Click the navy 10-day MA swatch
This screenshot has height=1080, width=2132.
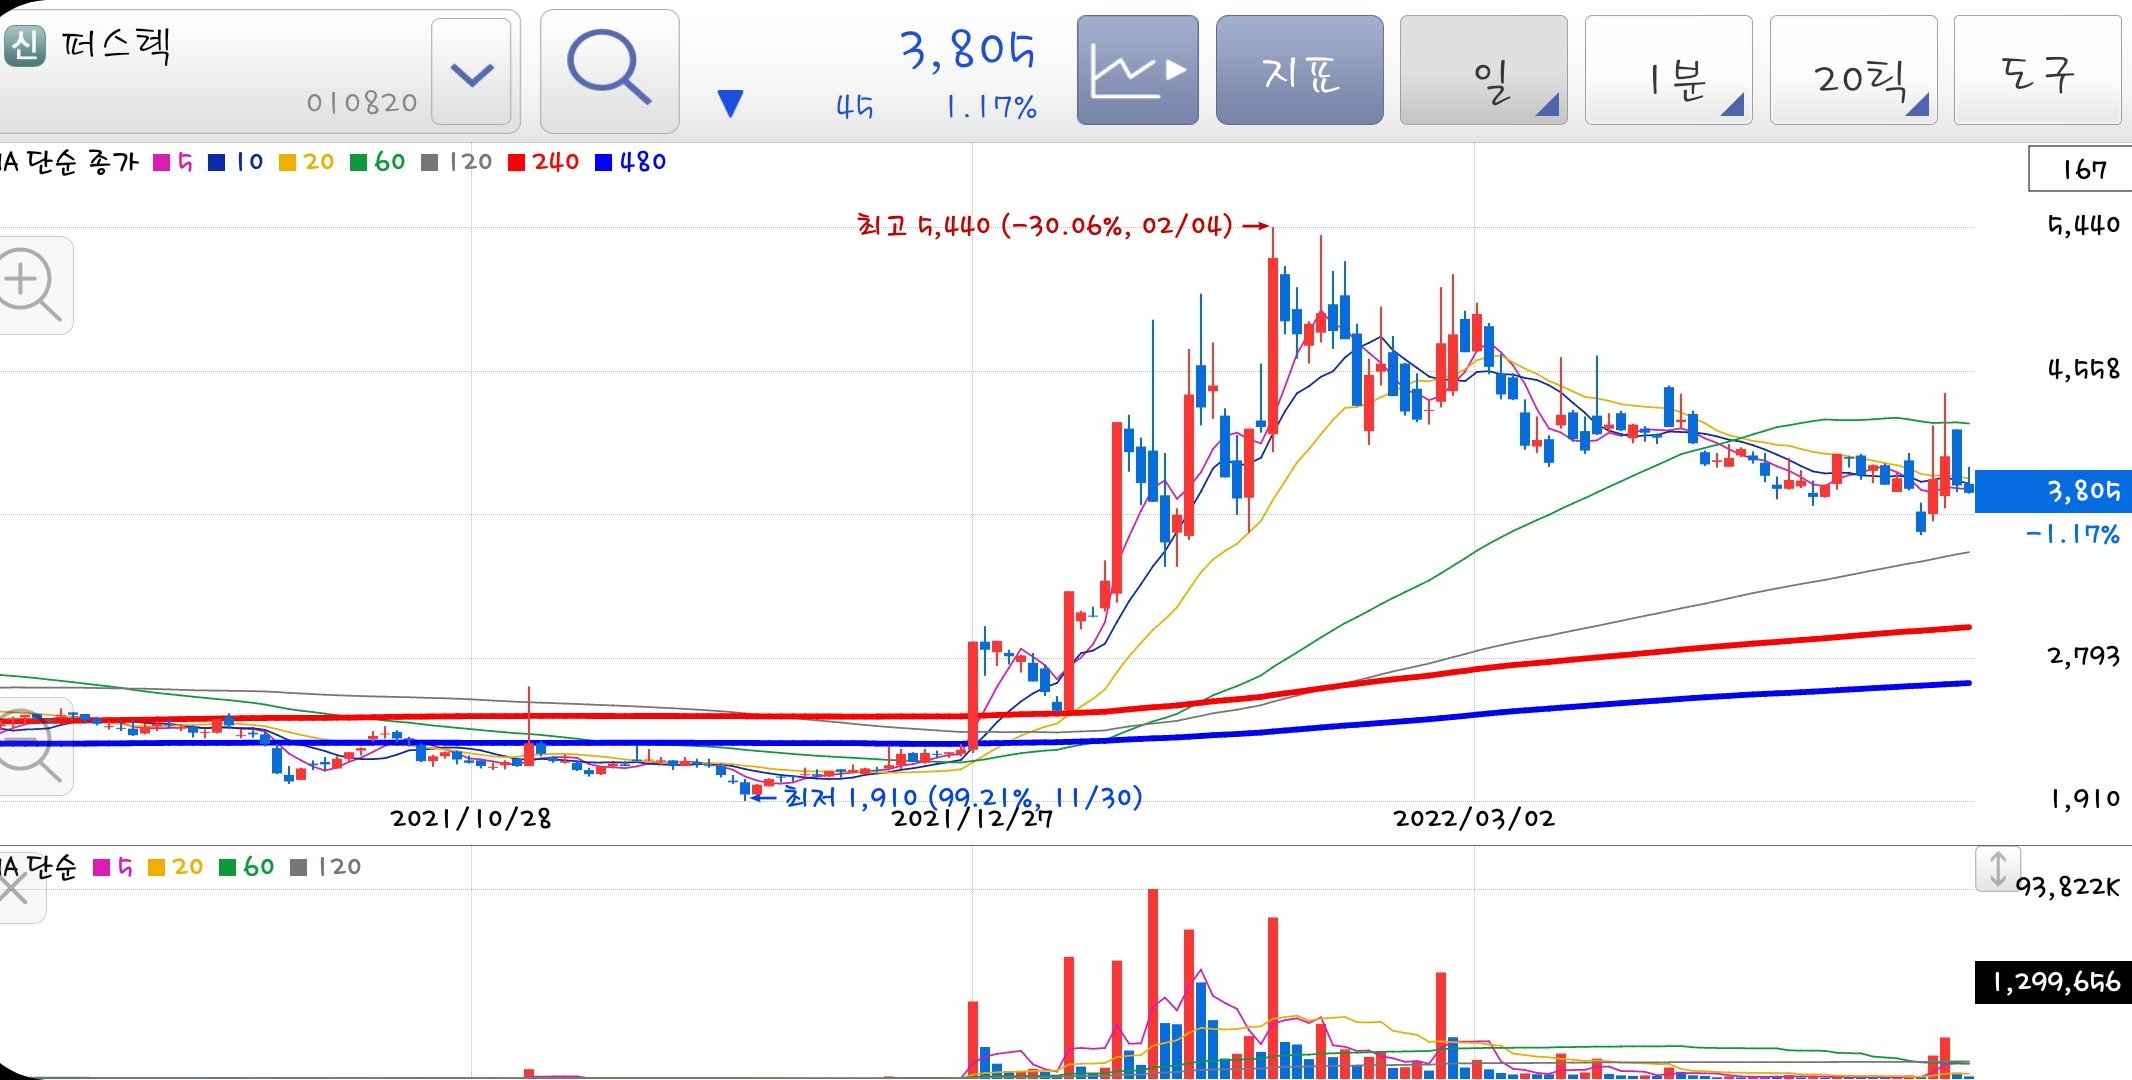click(x=217, y=162)
